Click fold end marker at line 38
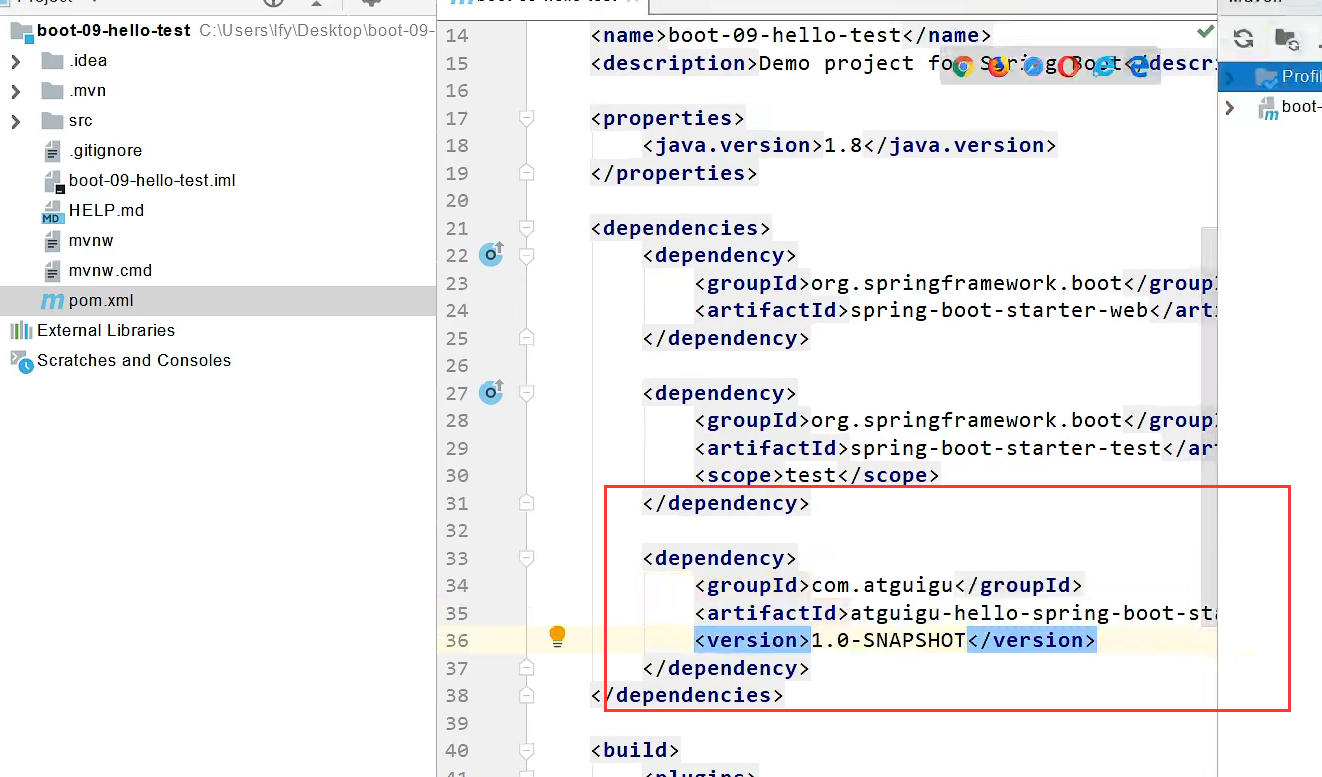Image resolution: width=1322 pixels, height=777 pixels. pos(527,695)
